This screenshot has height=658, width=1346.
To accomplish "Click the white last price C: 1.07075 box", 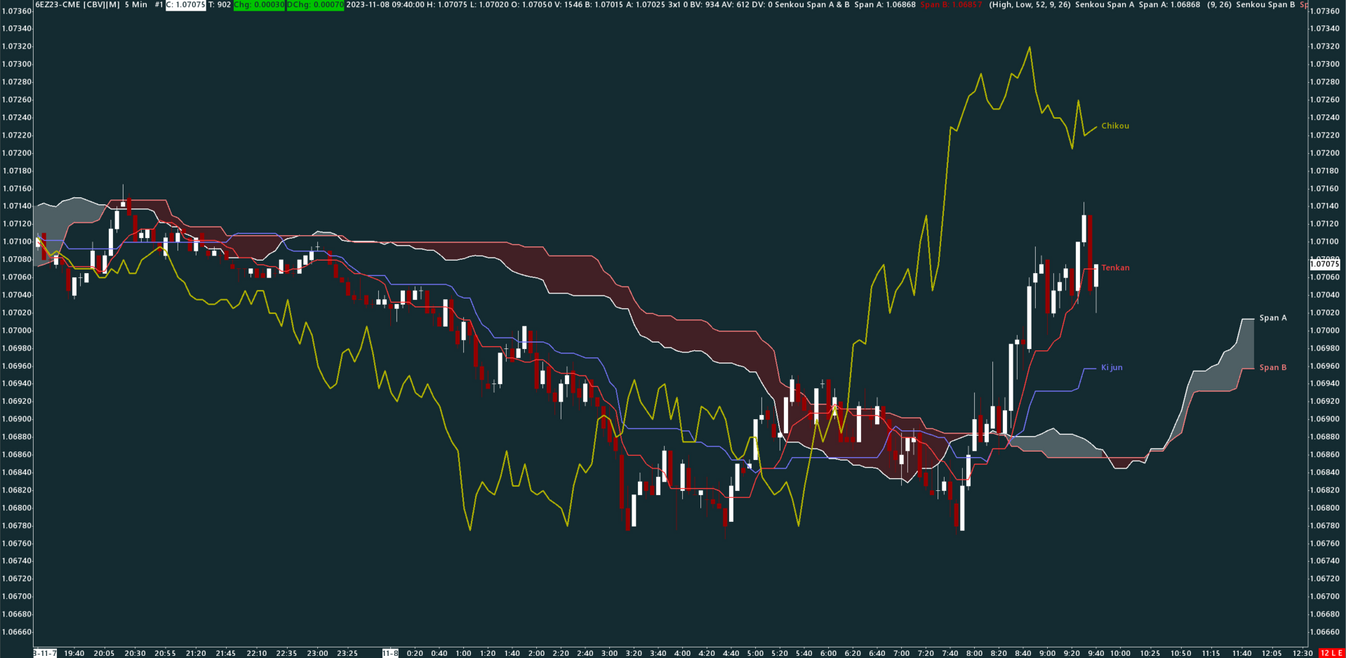I will 186,5.
